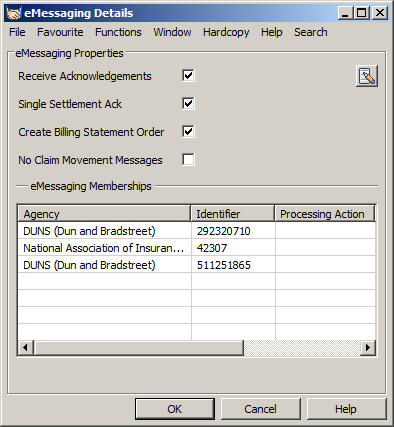
Task: Open the Window menu
Action: (172, 32)
